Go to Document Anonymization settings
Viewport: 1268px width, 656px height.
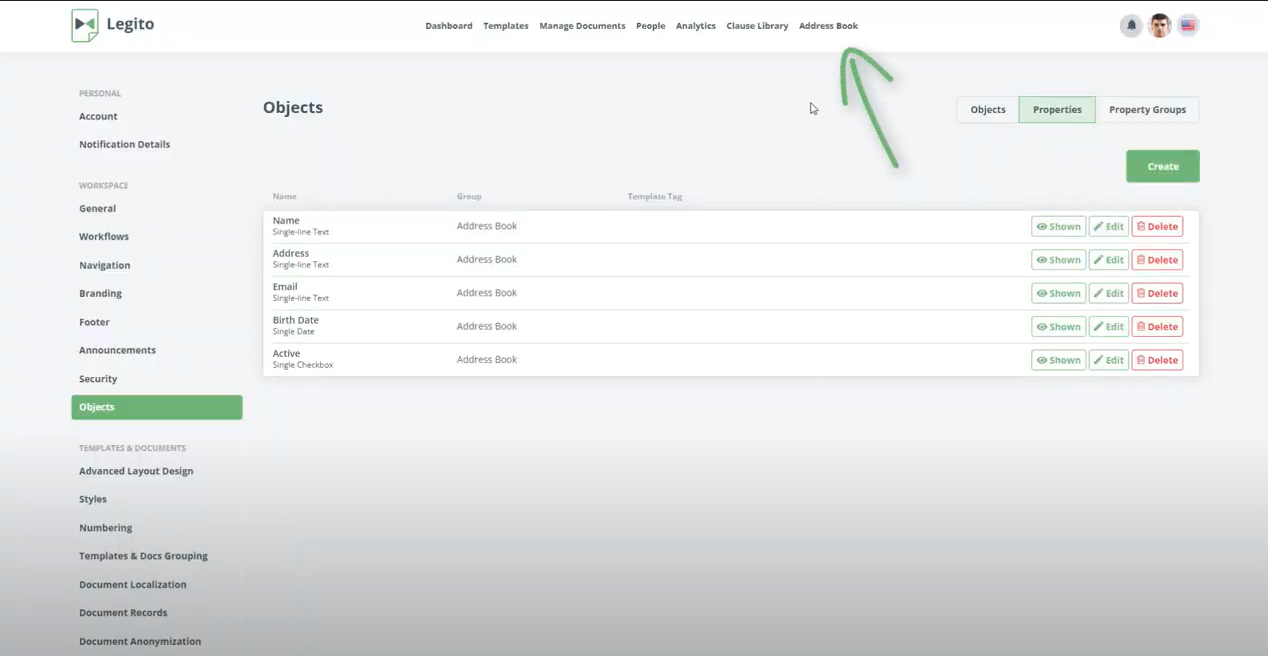click(140, 641)
